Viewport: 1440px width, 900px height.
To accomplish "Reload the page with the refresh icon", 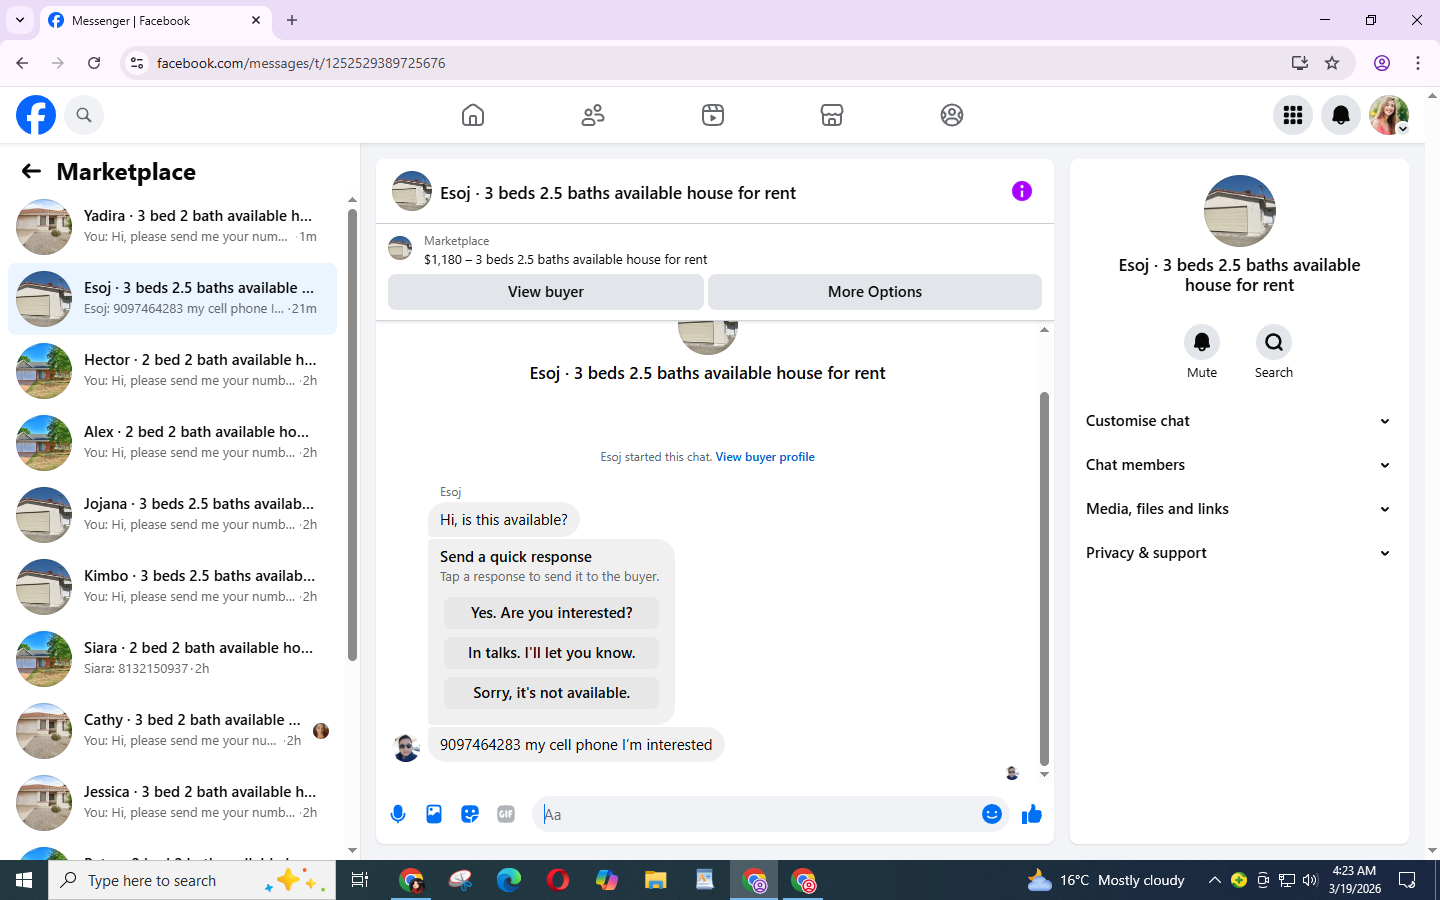I will (94, 63).
